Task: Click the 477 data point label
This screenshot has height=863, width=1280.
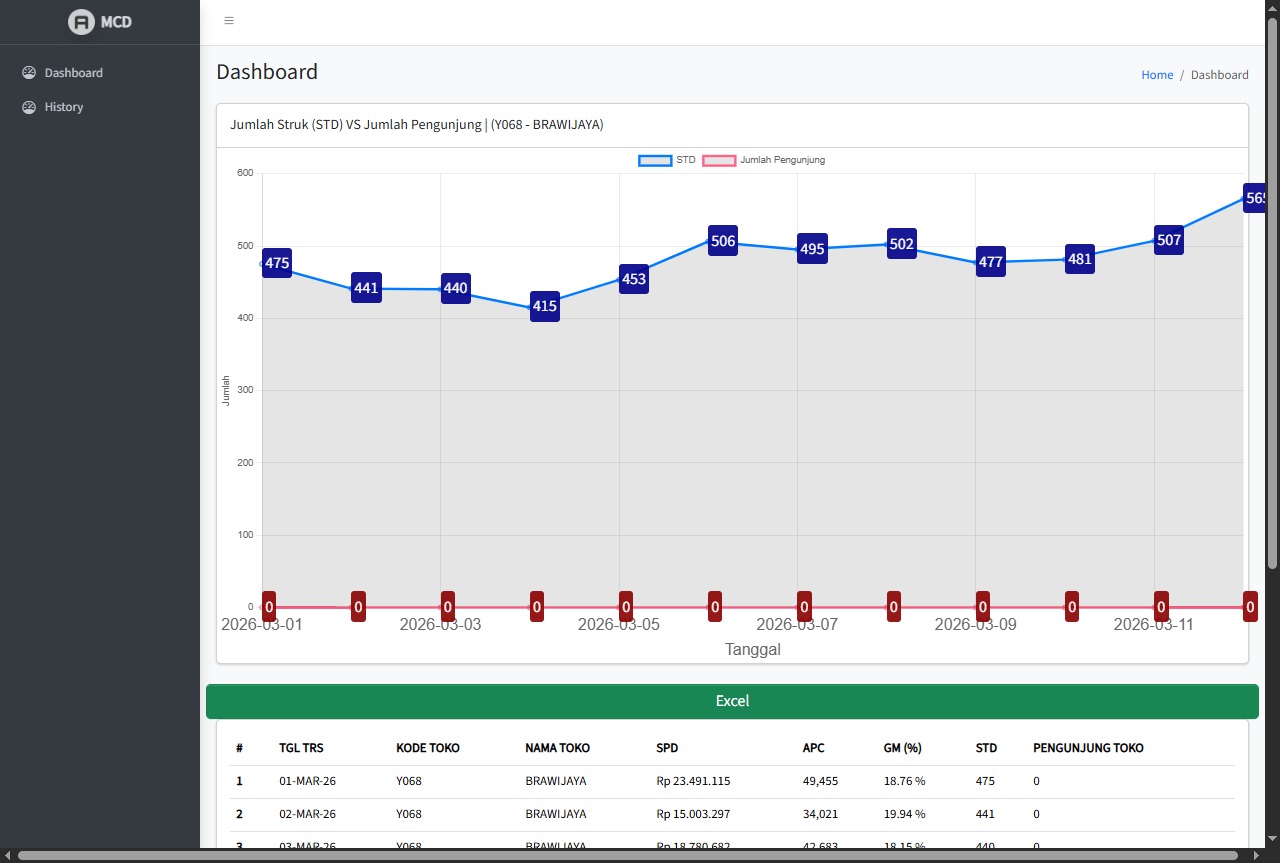Action: tap(990, 262)
